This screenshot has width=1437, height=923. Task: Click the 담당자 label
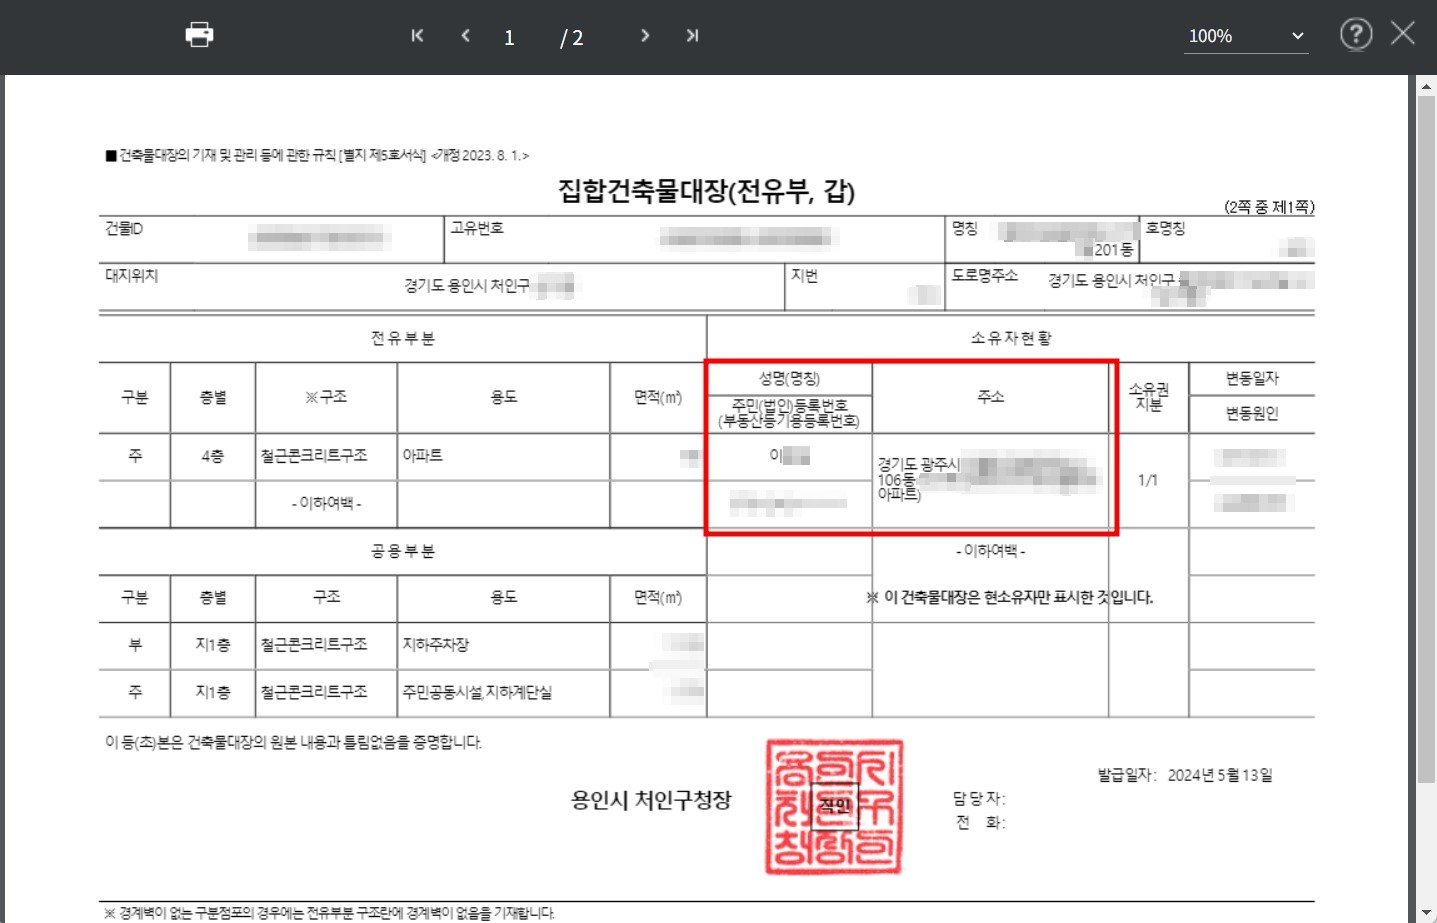[x=979, y=799]
